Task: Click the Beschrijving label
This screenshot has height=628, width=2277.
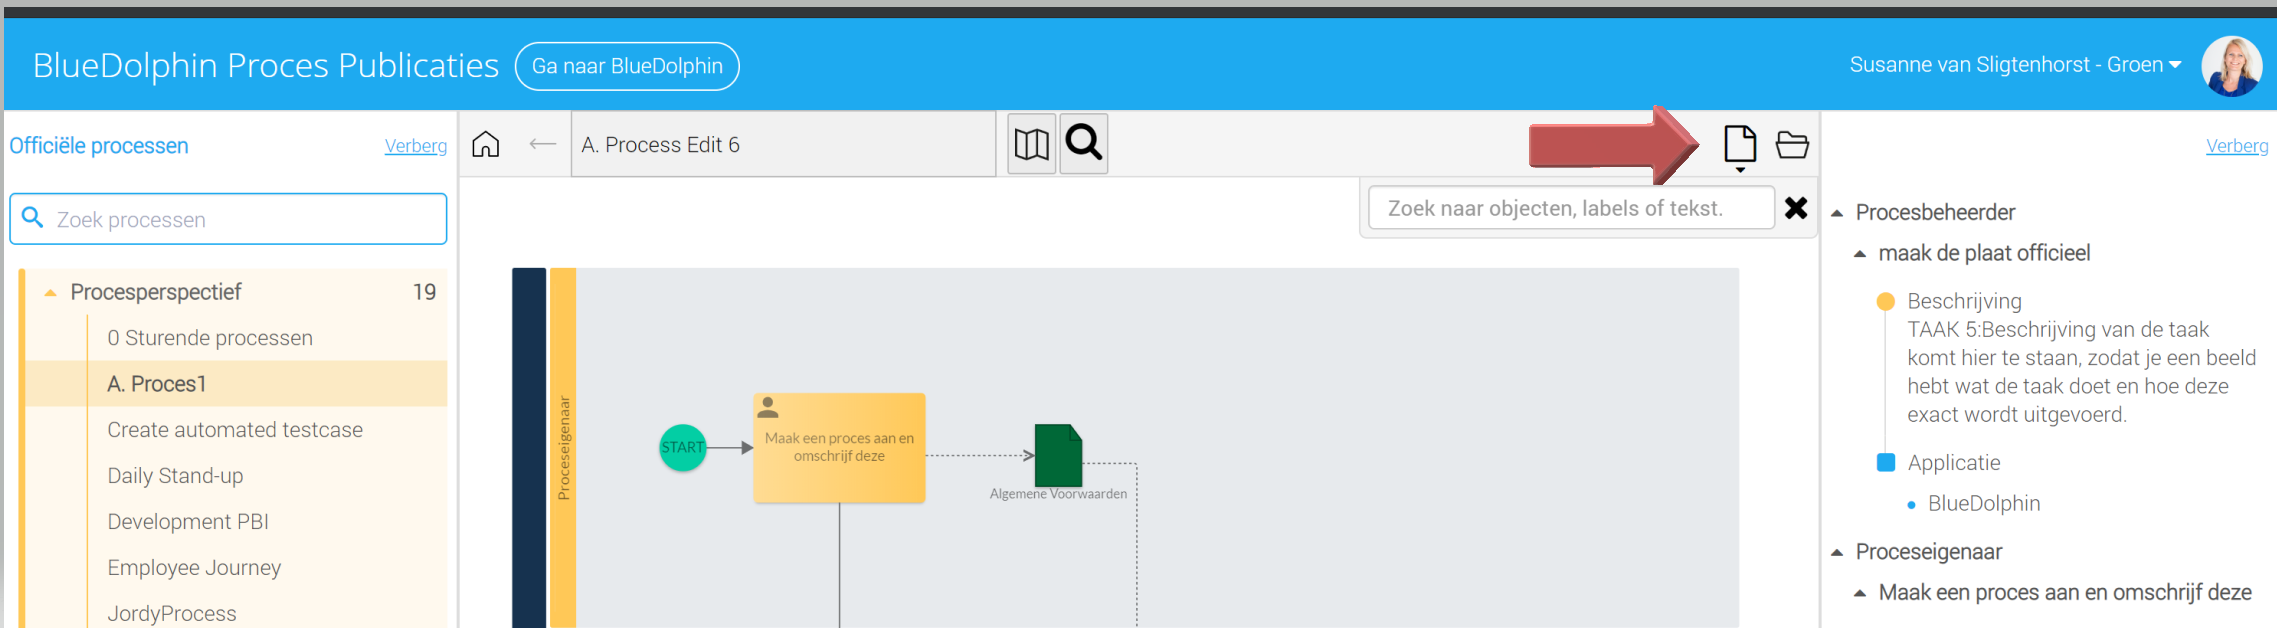Action: tap(1964, 301)
